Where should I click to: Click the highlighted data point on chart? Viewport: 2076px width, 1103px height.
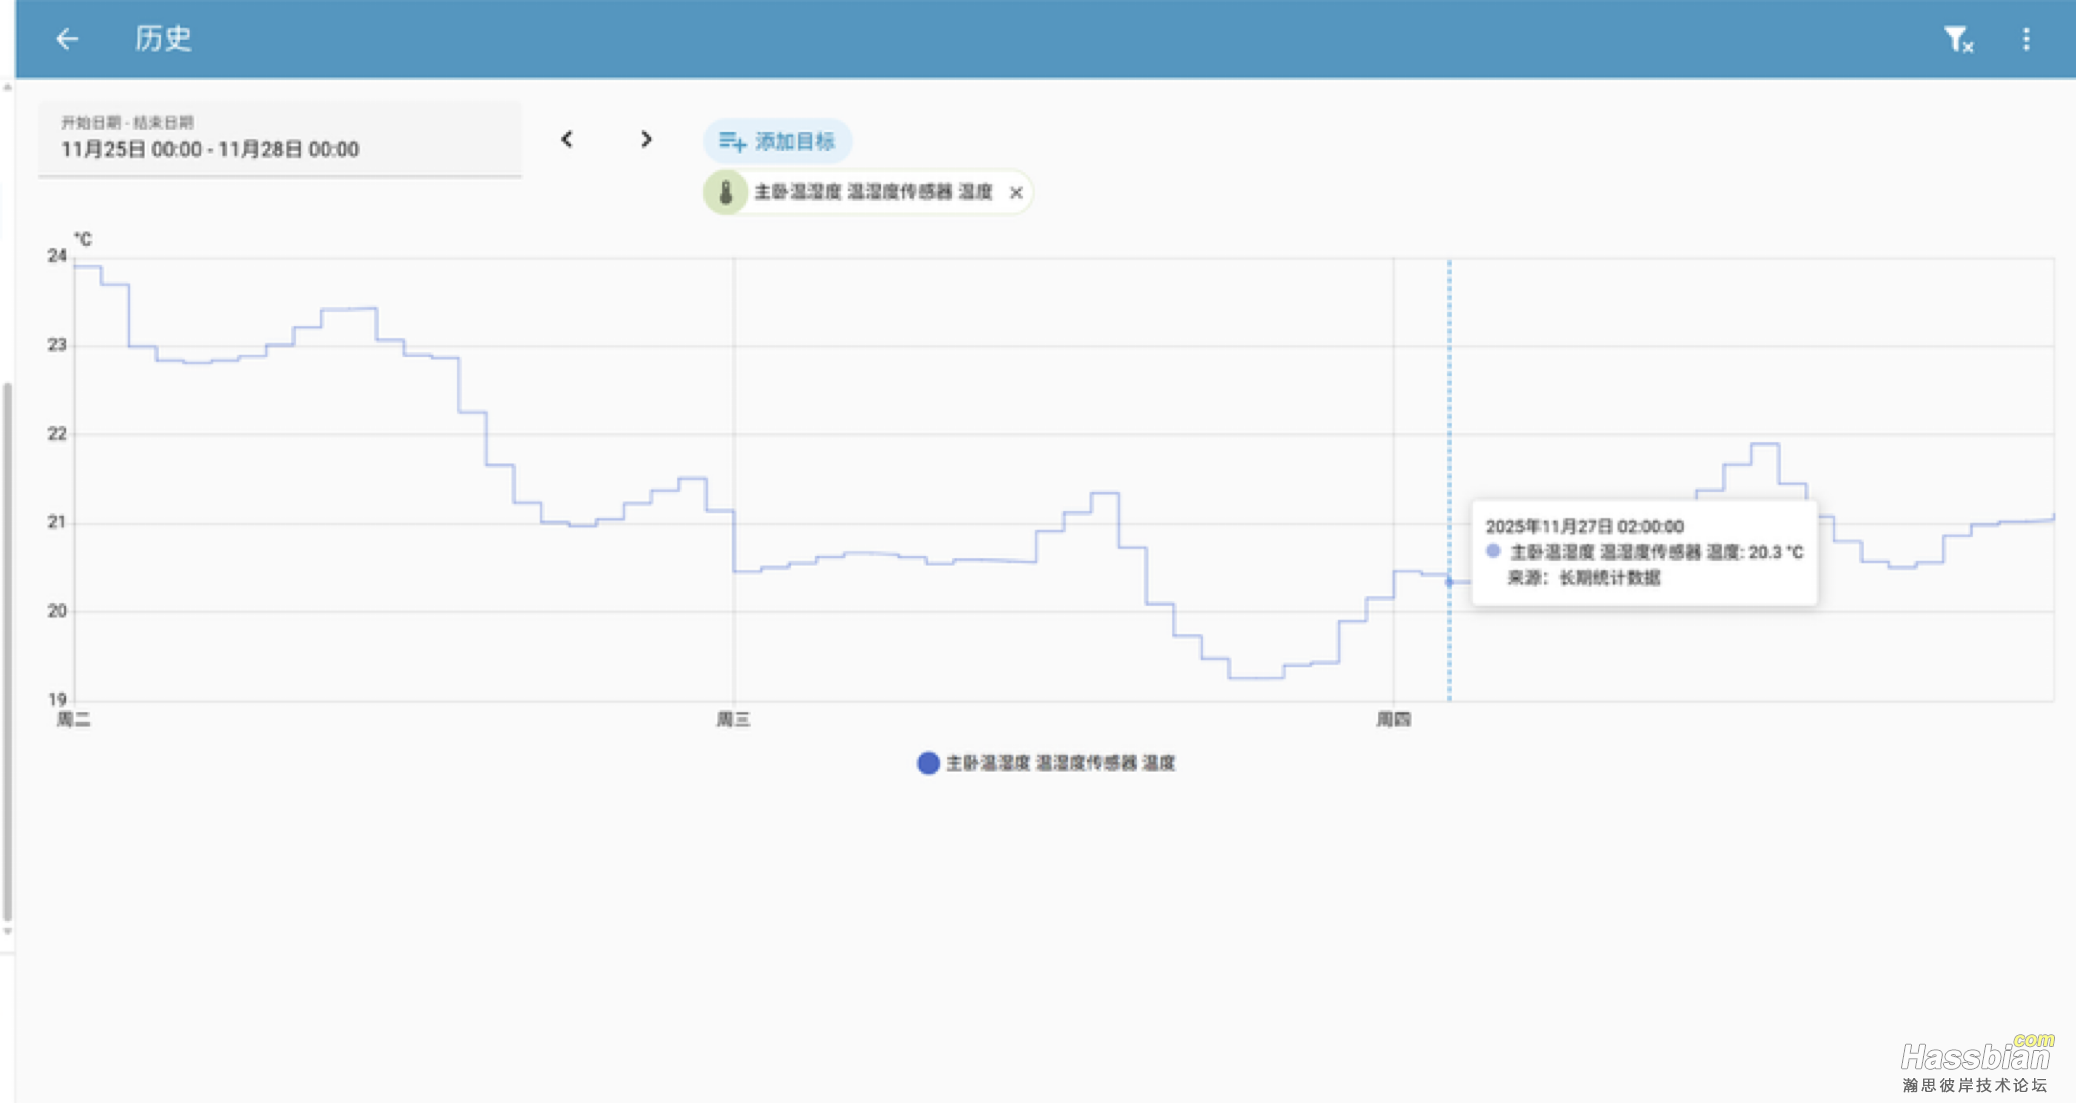click(x=1449, y=582)
